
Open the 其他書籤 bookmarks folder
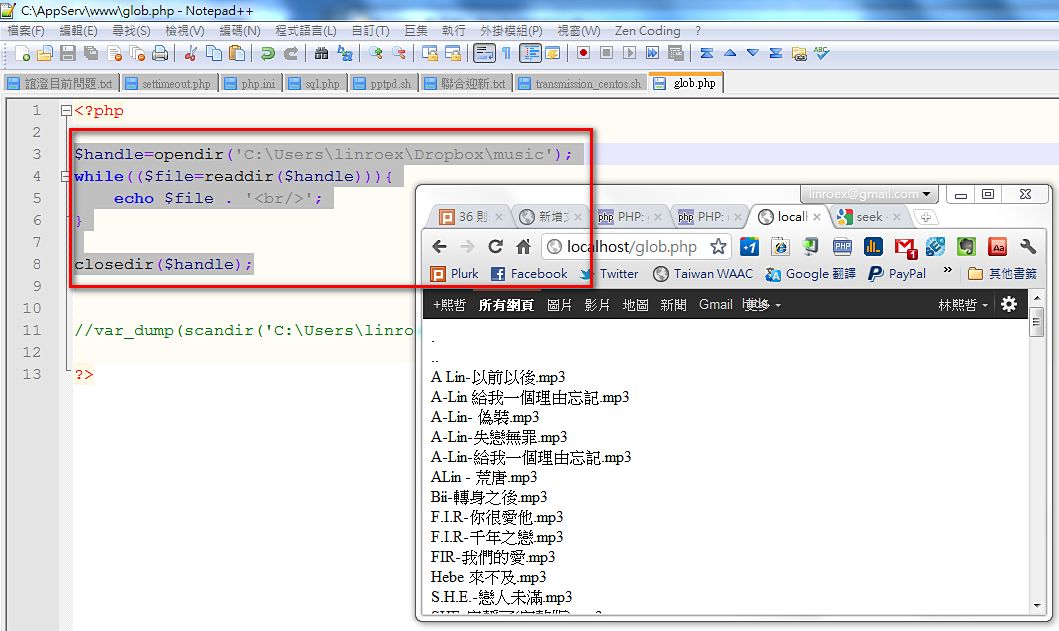1002,274
